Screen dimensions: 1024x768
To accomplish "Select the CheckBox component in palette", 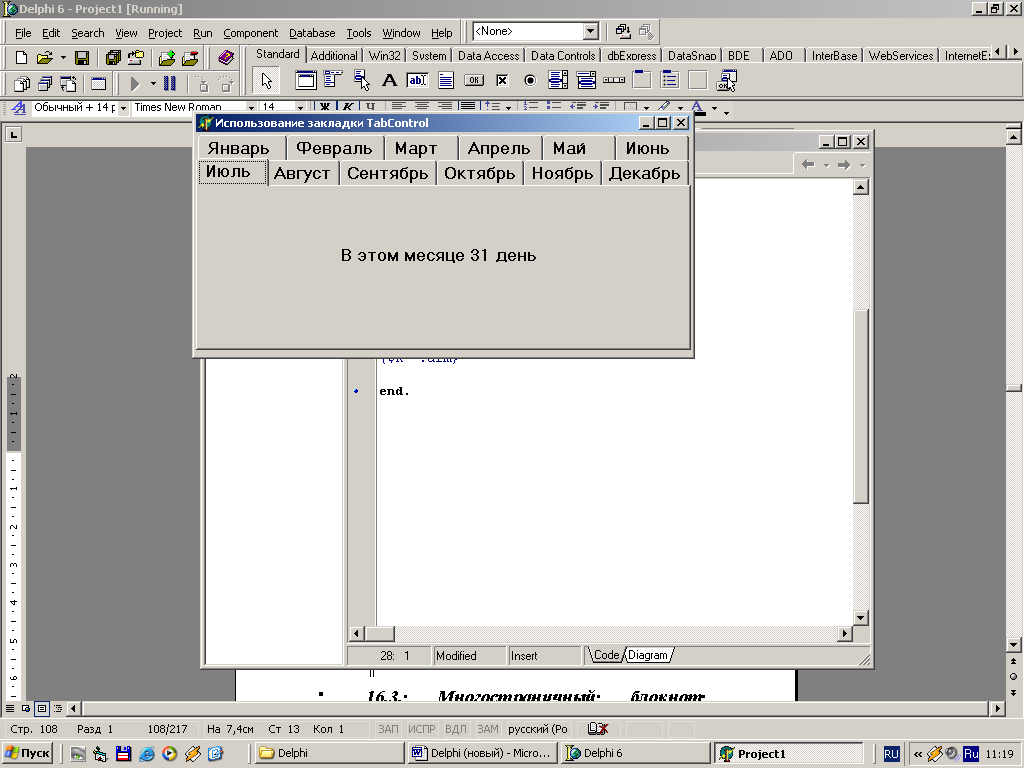I will [x=502, y=80].
